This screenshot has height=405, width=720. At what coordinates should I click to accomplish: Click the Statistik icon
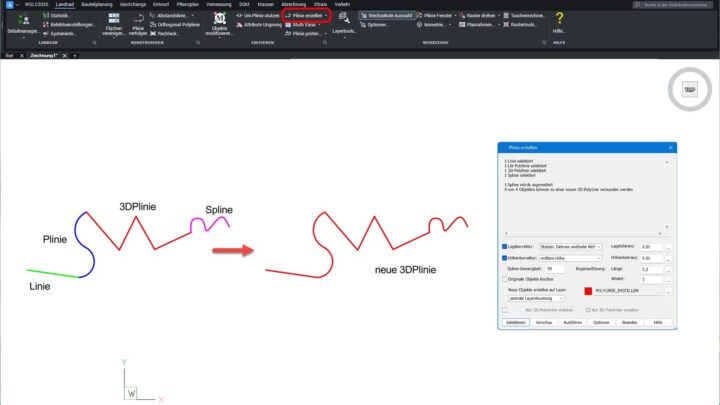46,16
